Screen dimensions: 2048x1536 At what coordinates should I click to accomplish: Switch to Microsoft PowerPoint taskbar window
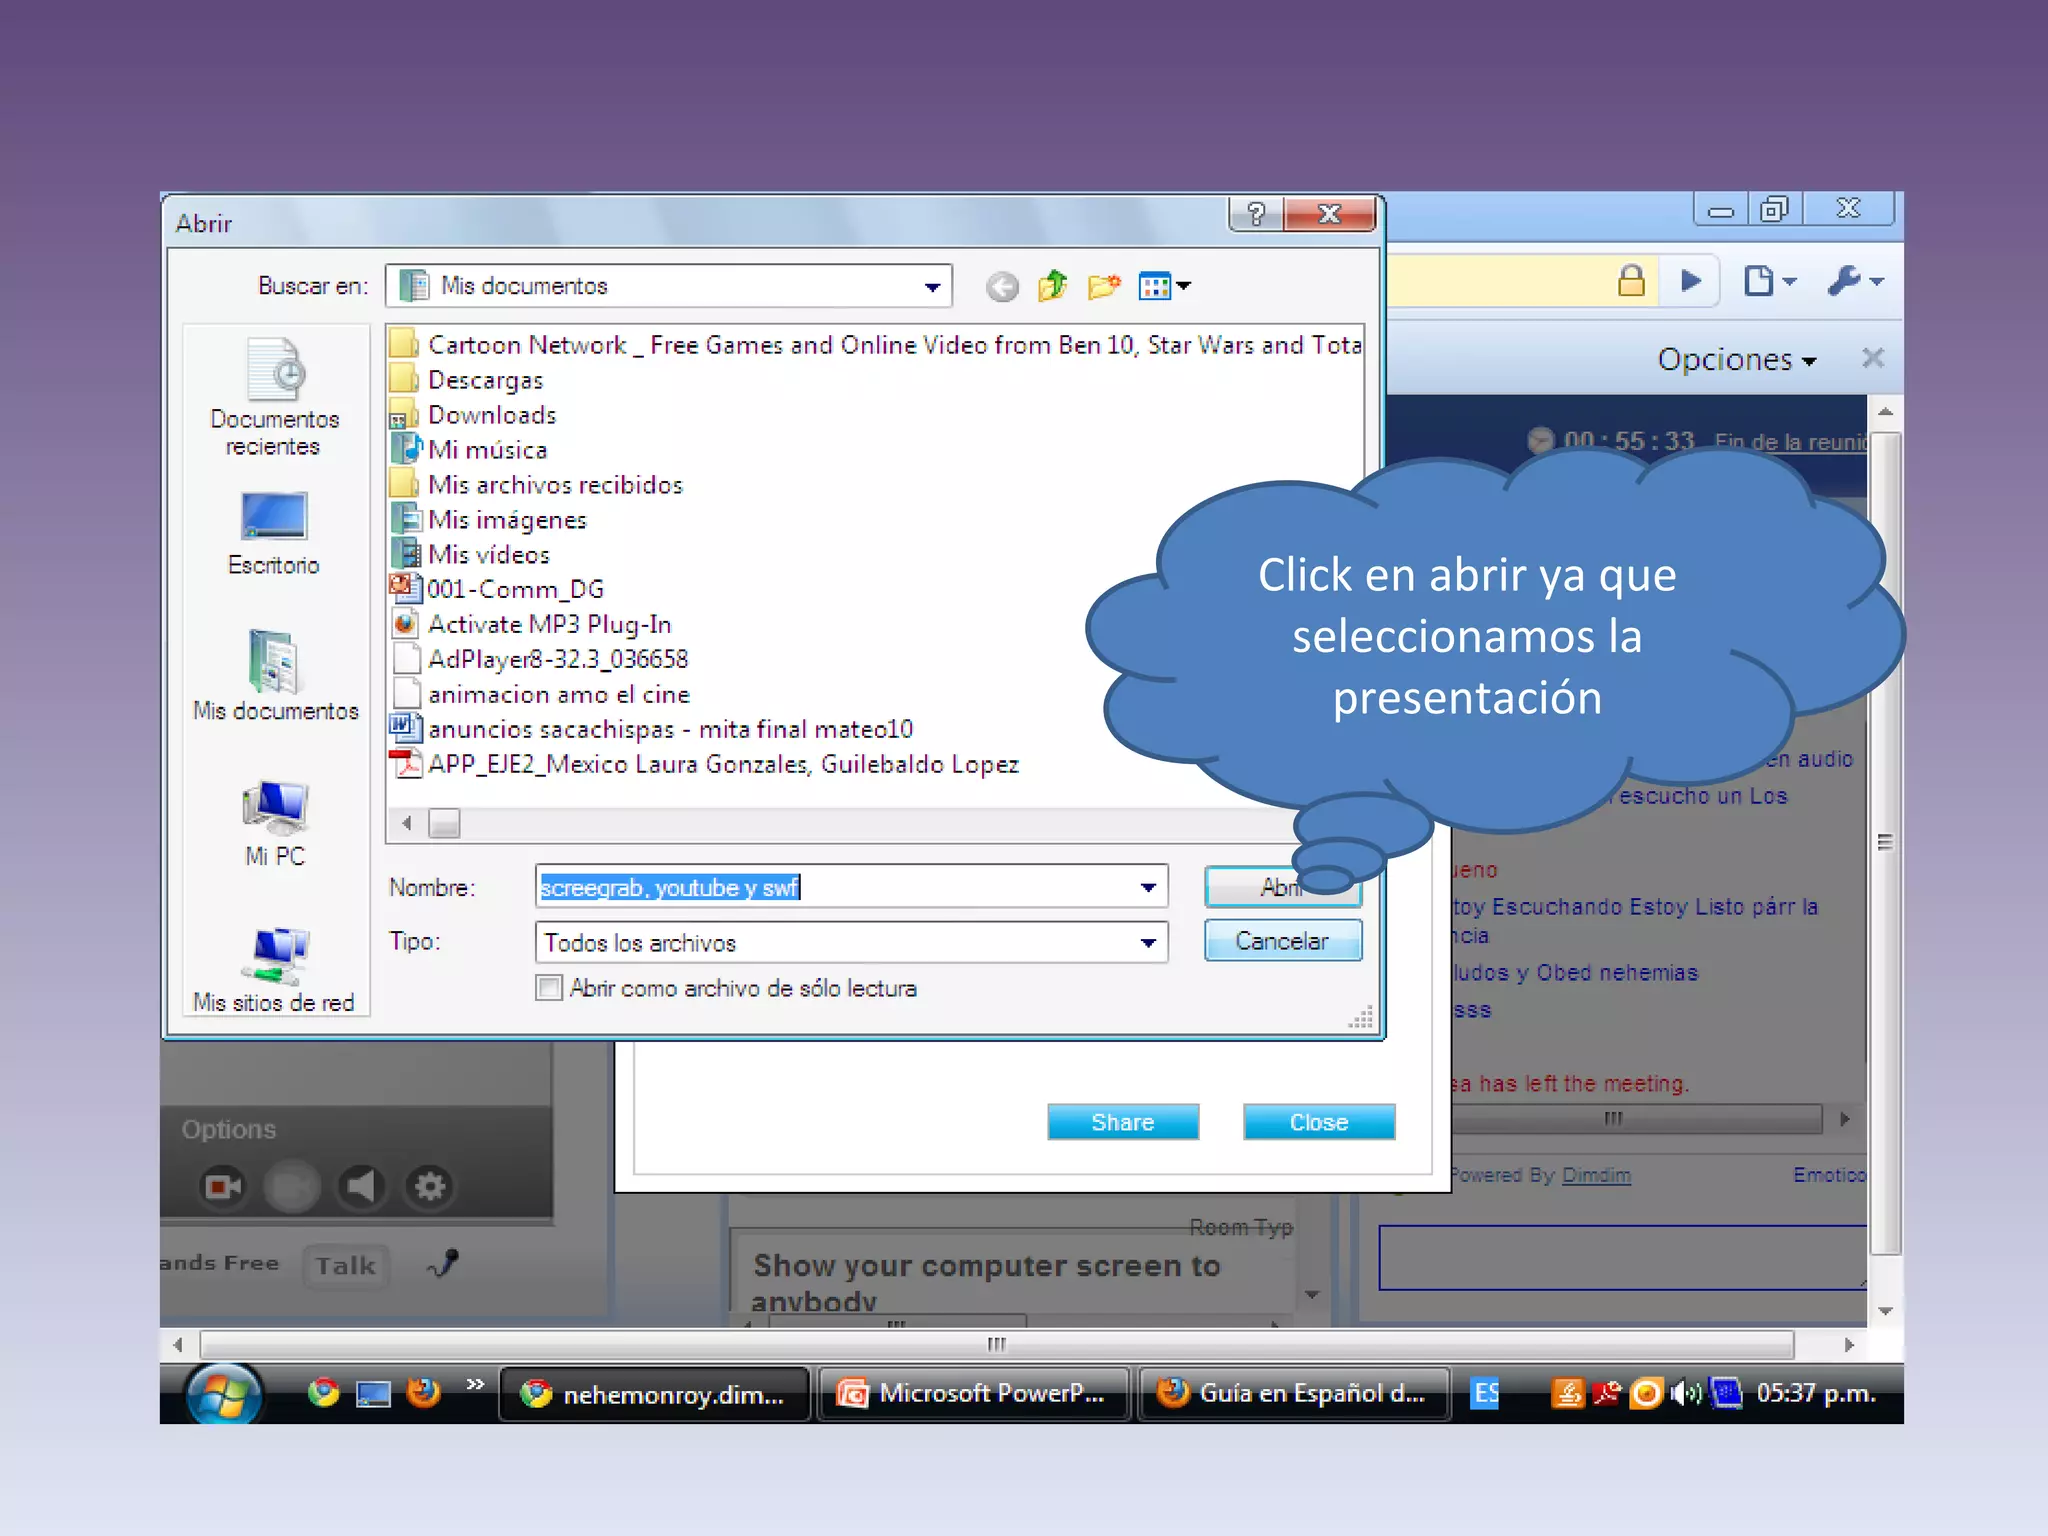coord(975,1394)
